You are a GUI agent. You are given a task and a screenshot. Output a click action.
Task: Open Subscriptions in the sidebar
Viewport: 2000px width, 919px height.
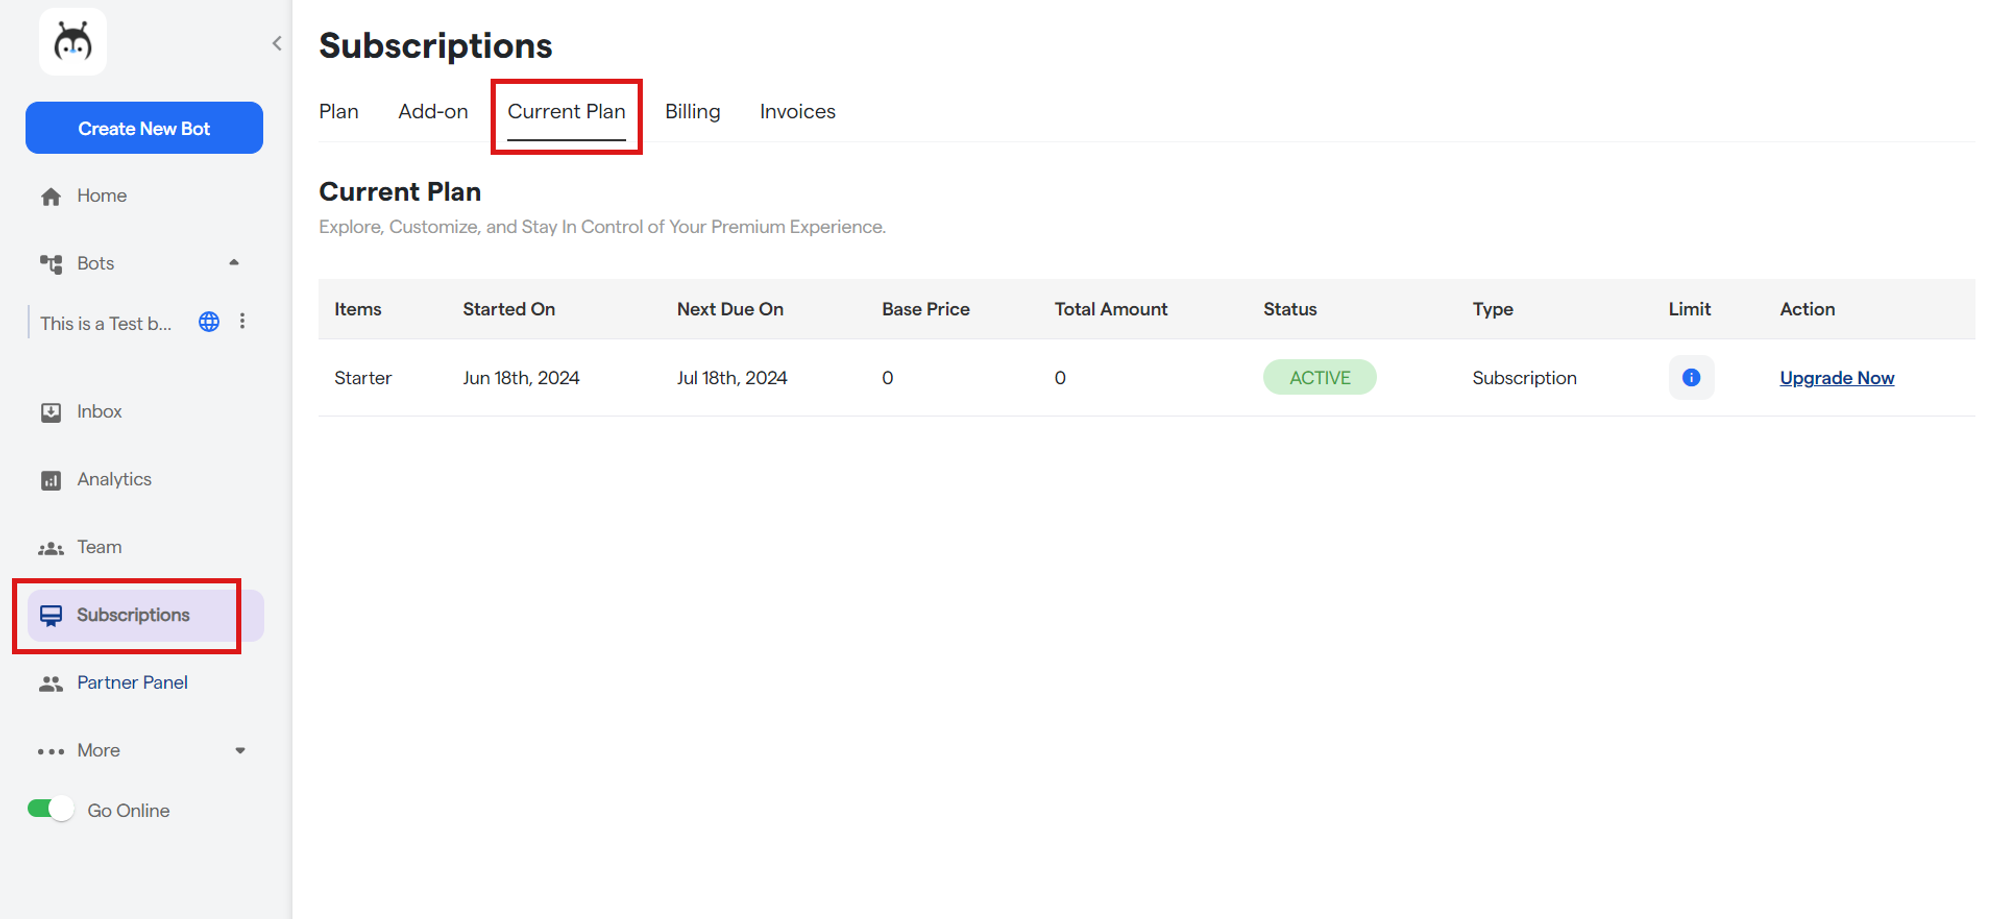click(132, 615)
